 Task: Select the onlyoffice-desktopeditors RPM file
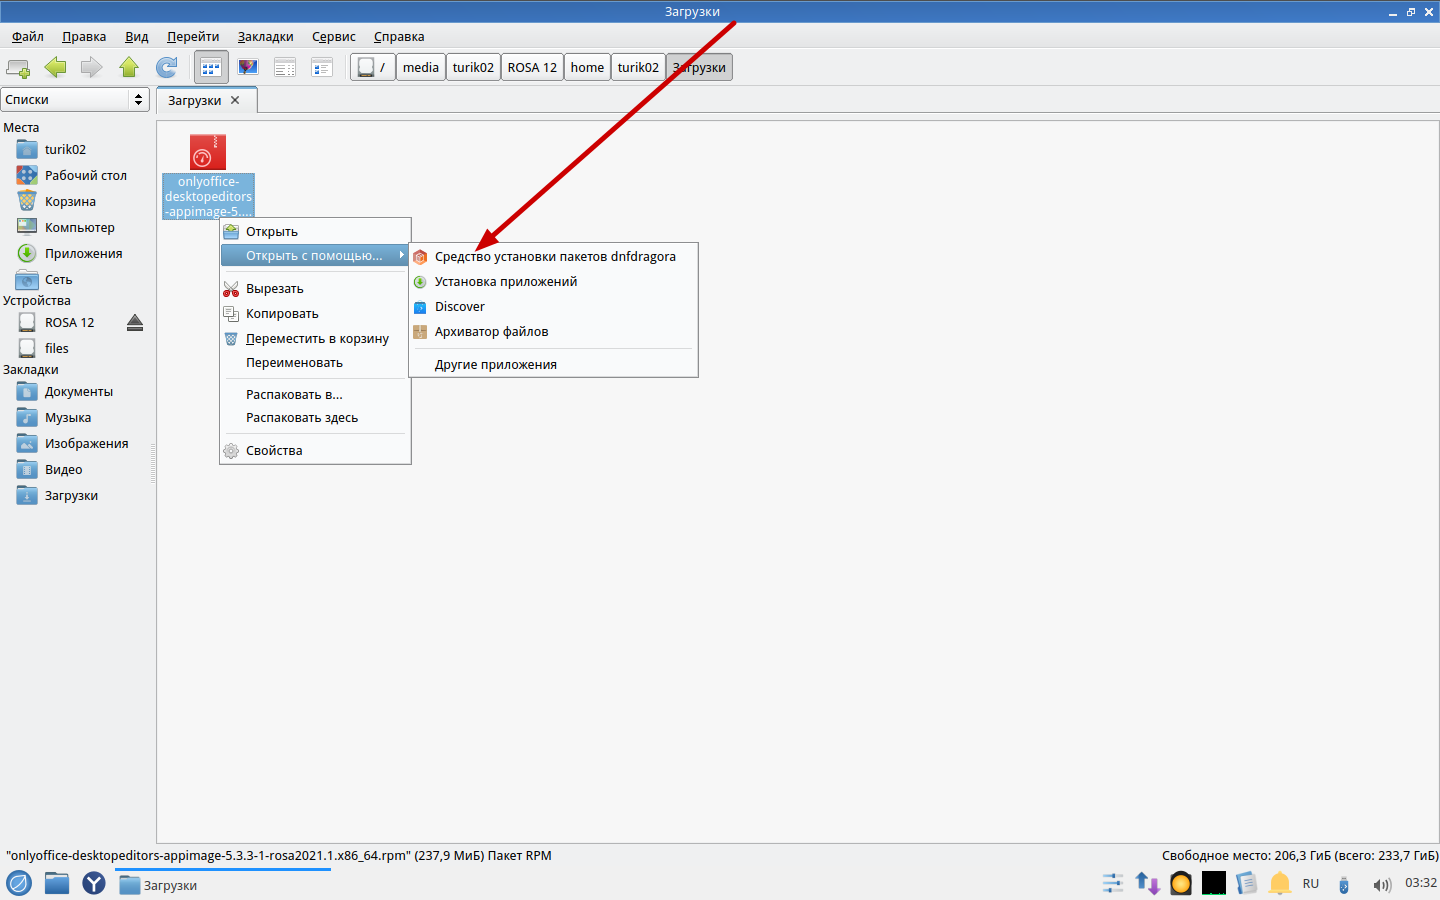click(208, 175)
